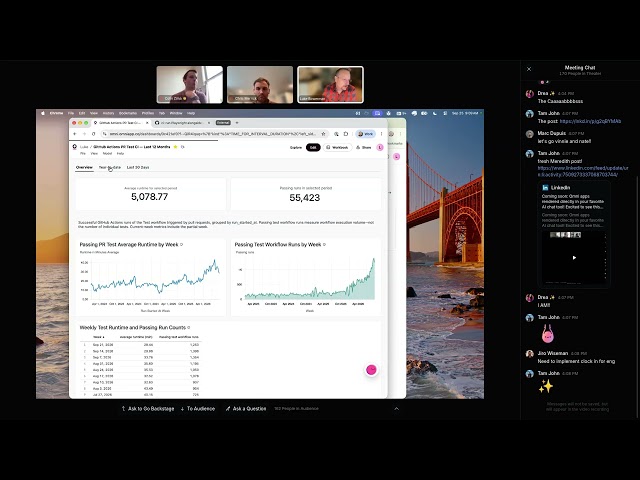Click the moon Do Not Disturb menu bar icon
This screenshot has height=480, width=640.
coord(435,113)
